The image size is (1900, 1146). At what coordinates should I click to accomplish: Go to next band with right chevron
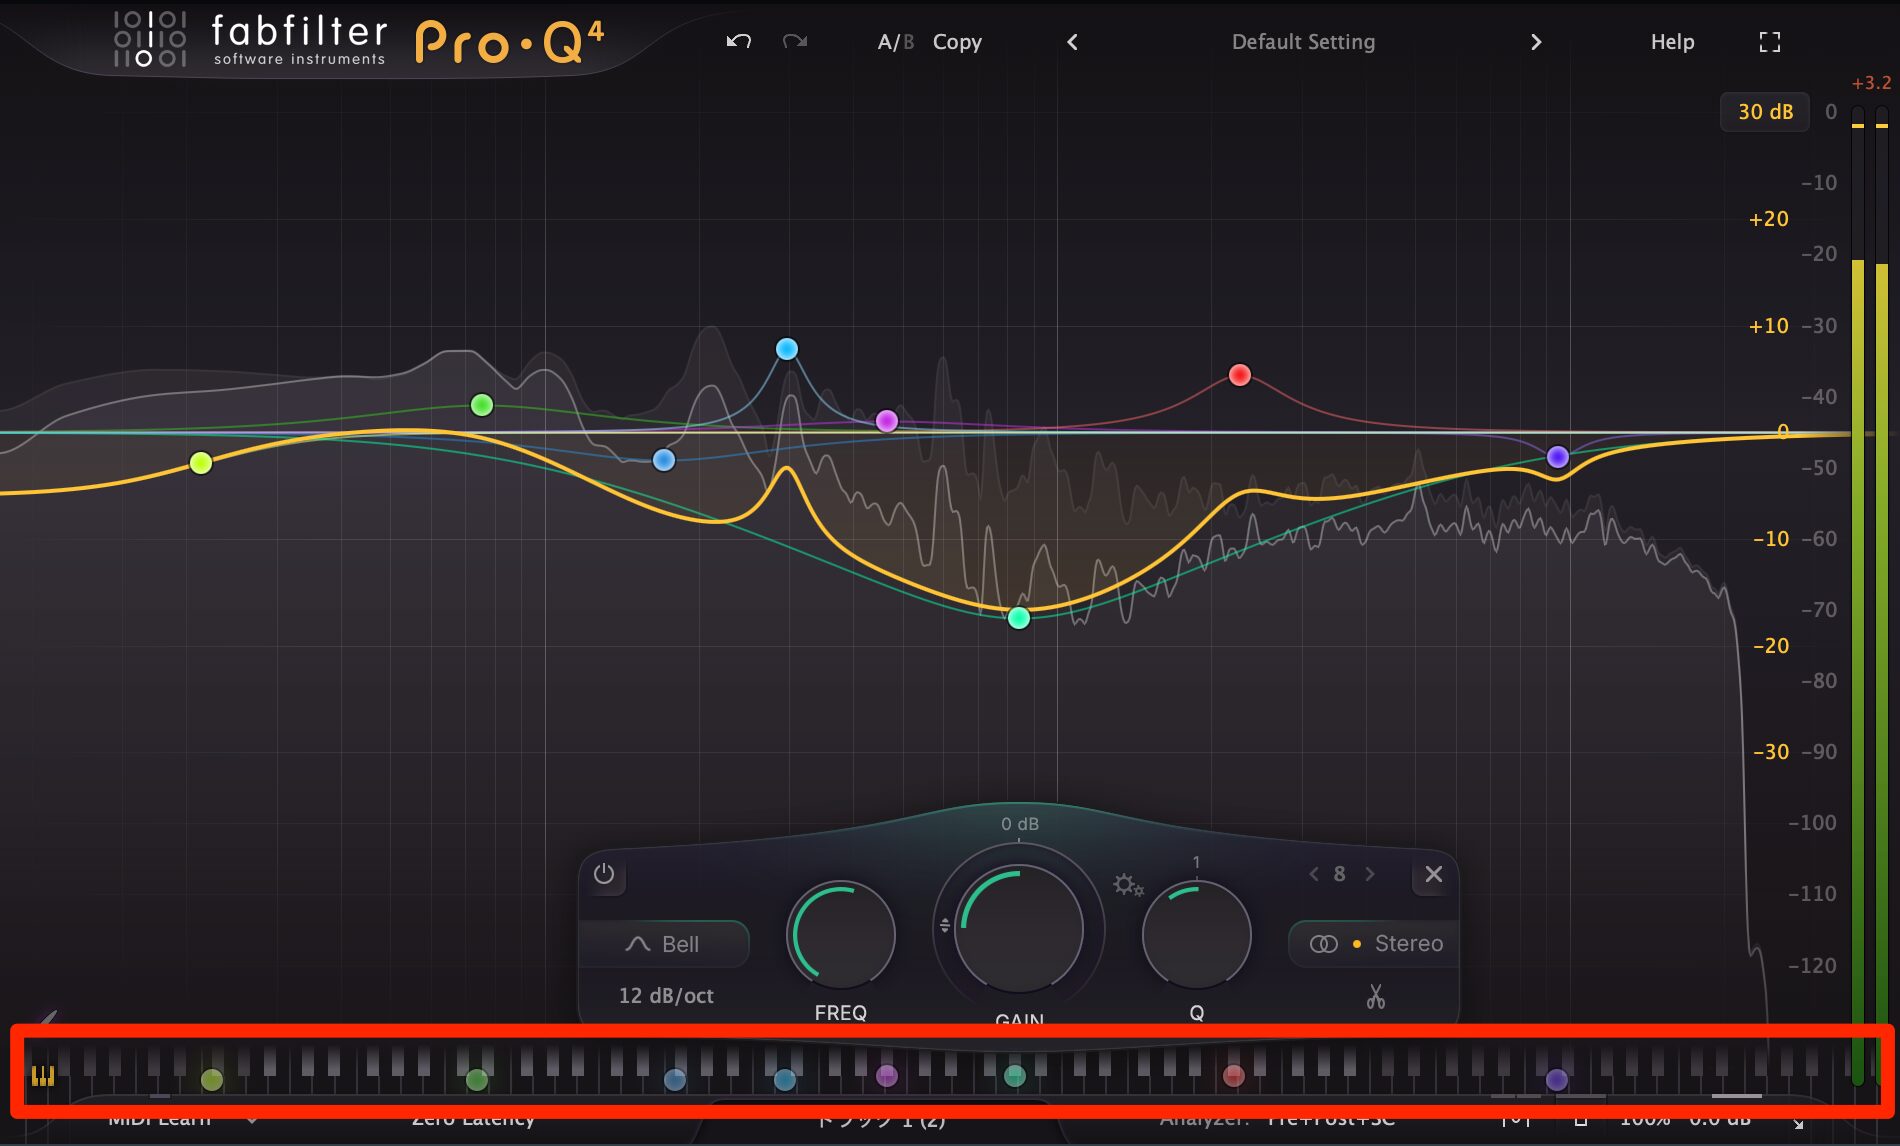(x=1370, y=874)
